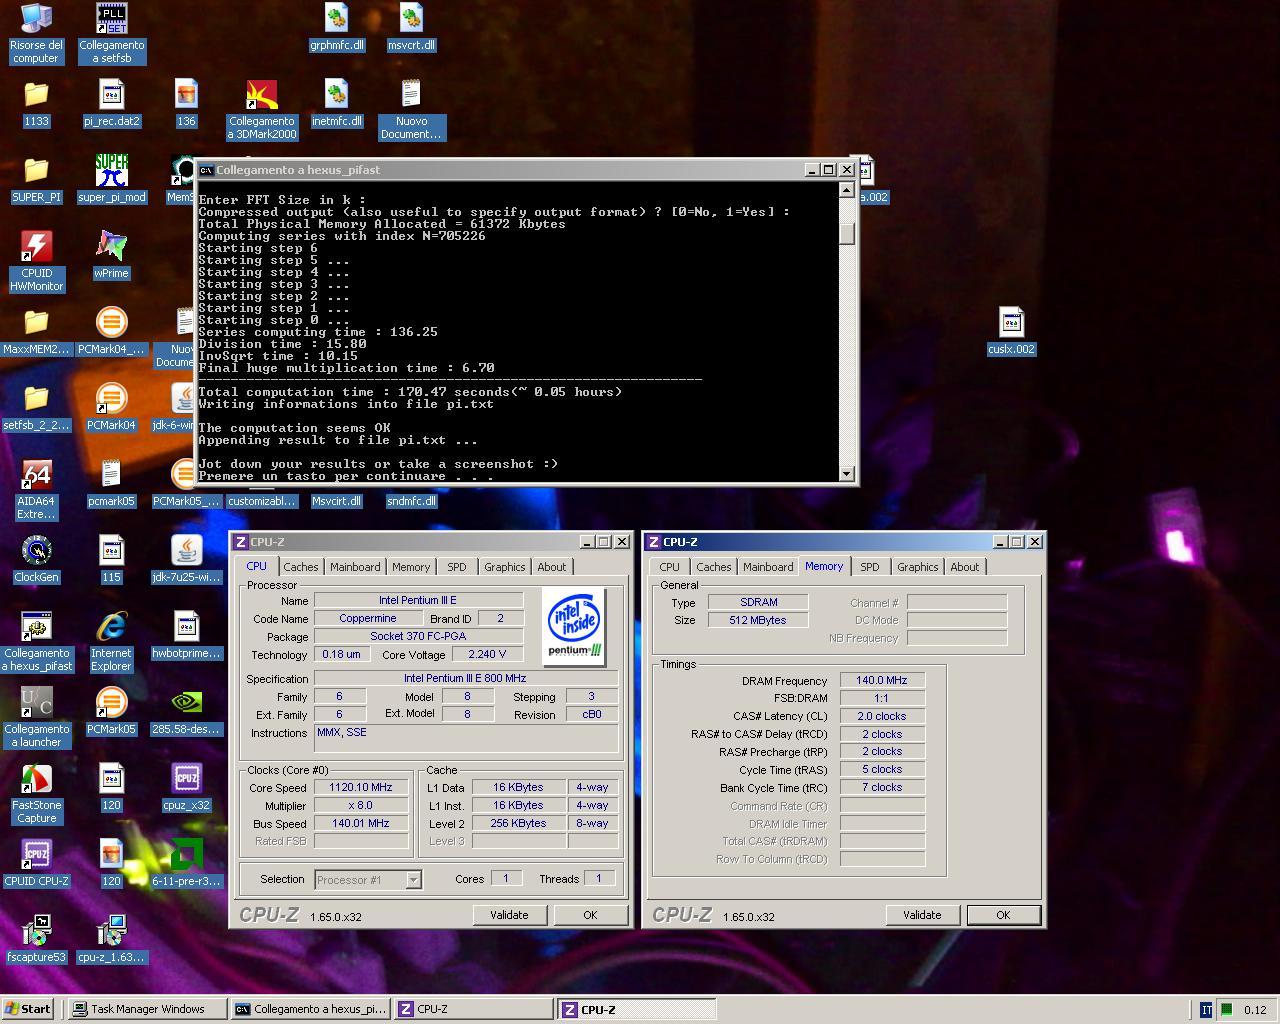The height and width of the screenshot is (1024, 1280).
Task: Launch ClockGen desktop icon
Action: (36, 560)
